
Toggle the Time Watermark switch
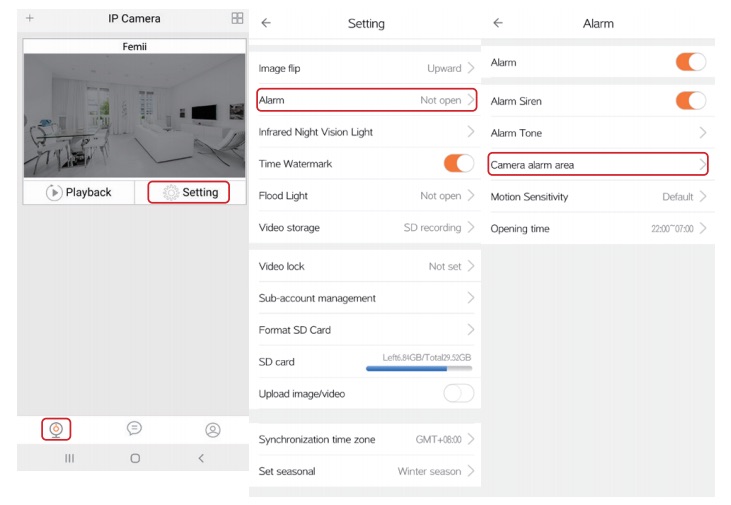(x=459, y=164)
